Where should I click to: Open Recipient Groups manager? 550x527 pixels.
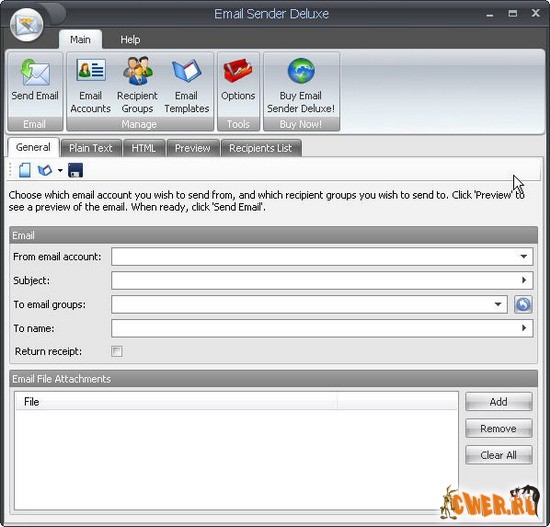tap(138, 71)
